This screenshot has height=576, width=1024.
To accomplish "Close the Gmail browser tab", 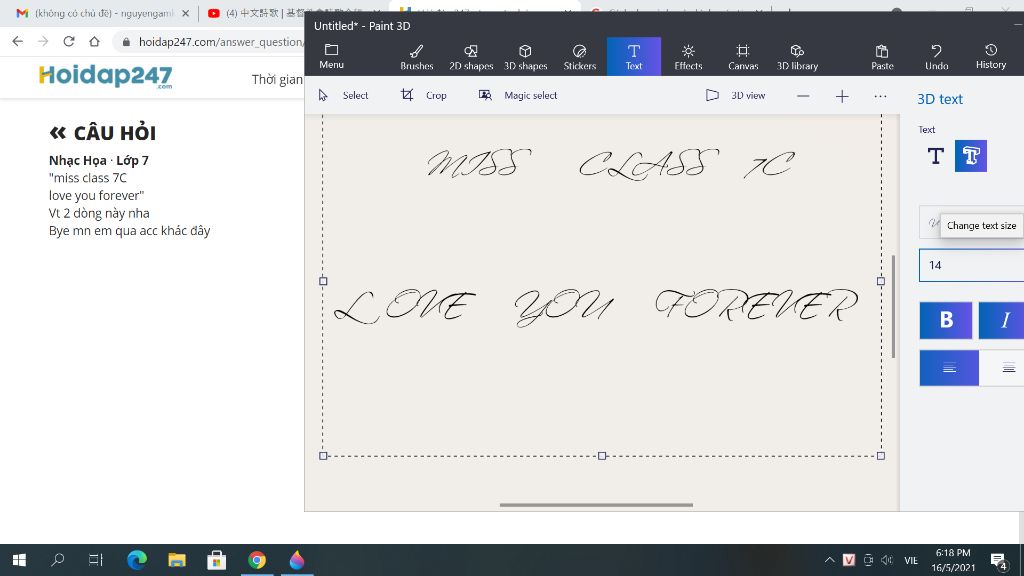I will click(185, 13).
